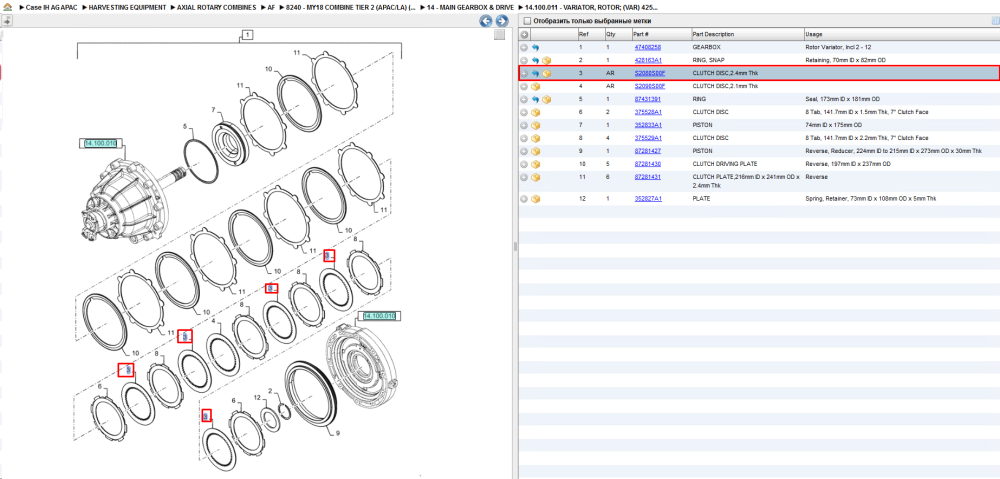1000x479 pixels.
Task: Click the next figure blue arrow
Action: coord(502,21)
